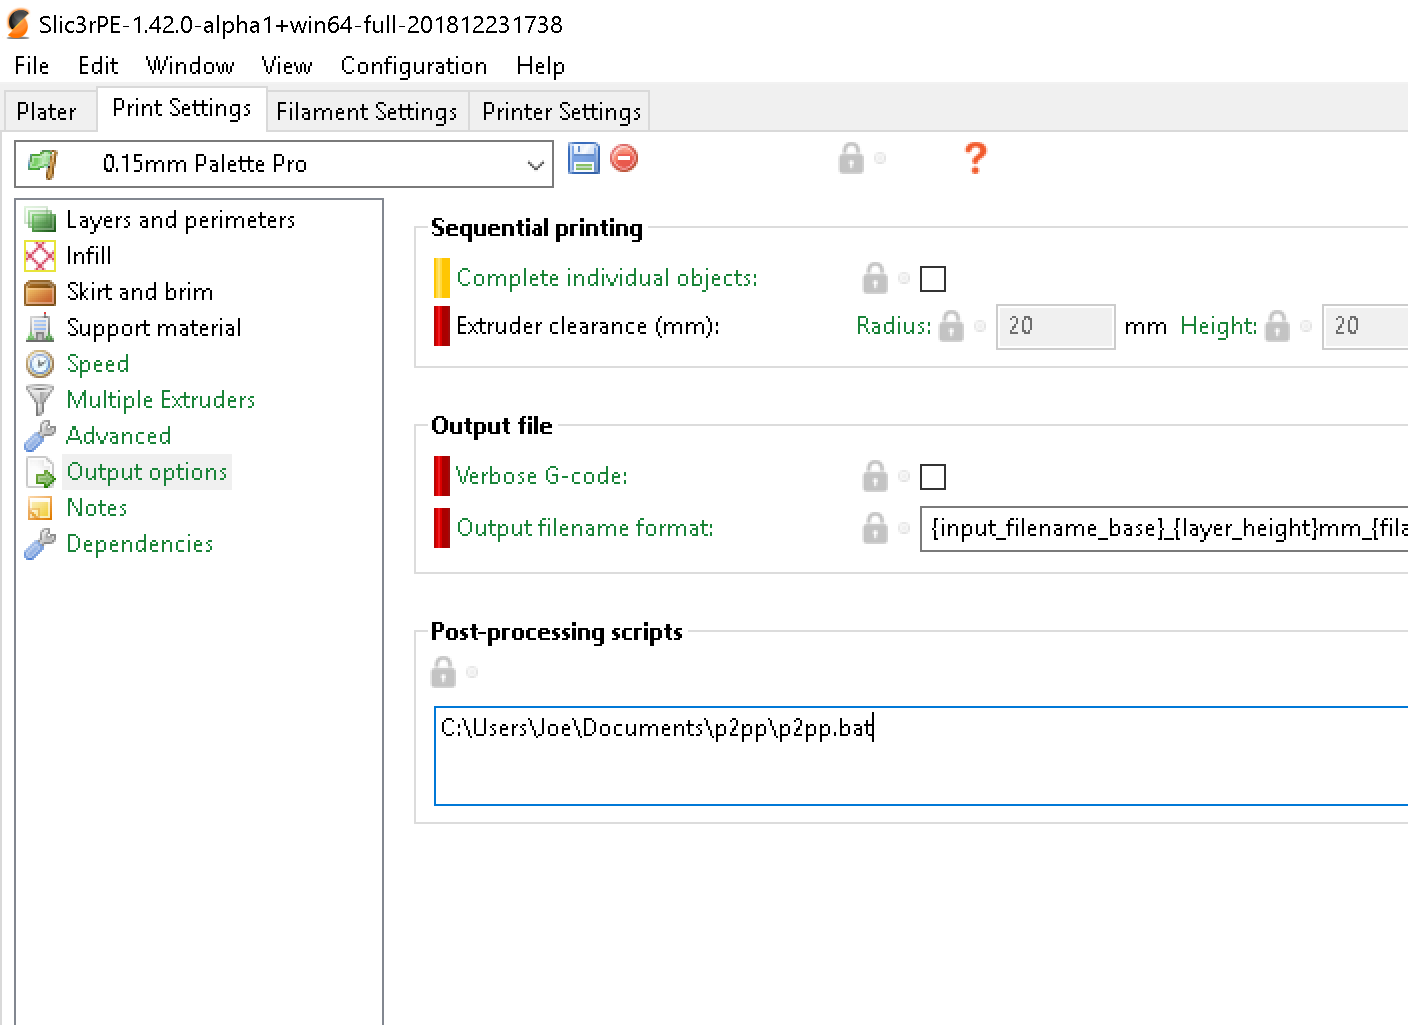Screen dimensions: 1408x1025
Task: Open the View menu
Action: tap(287, 66)
